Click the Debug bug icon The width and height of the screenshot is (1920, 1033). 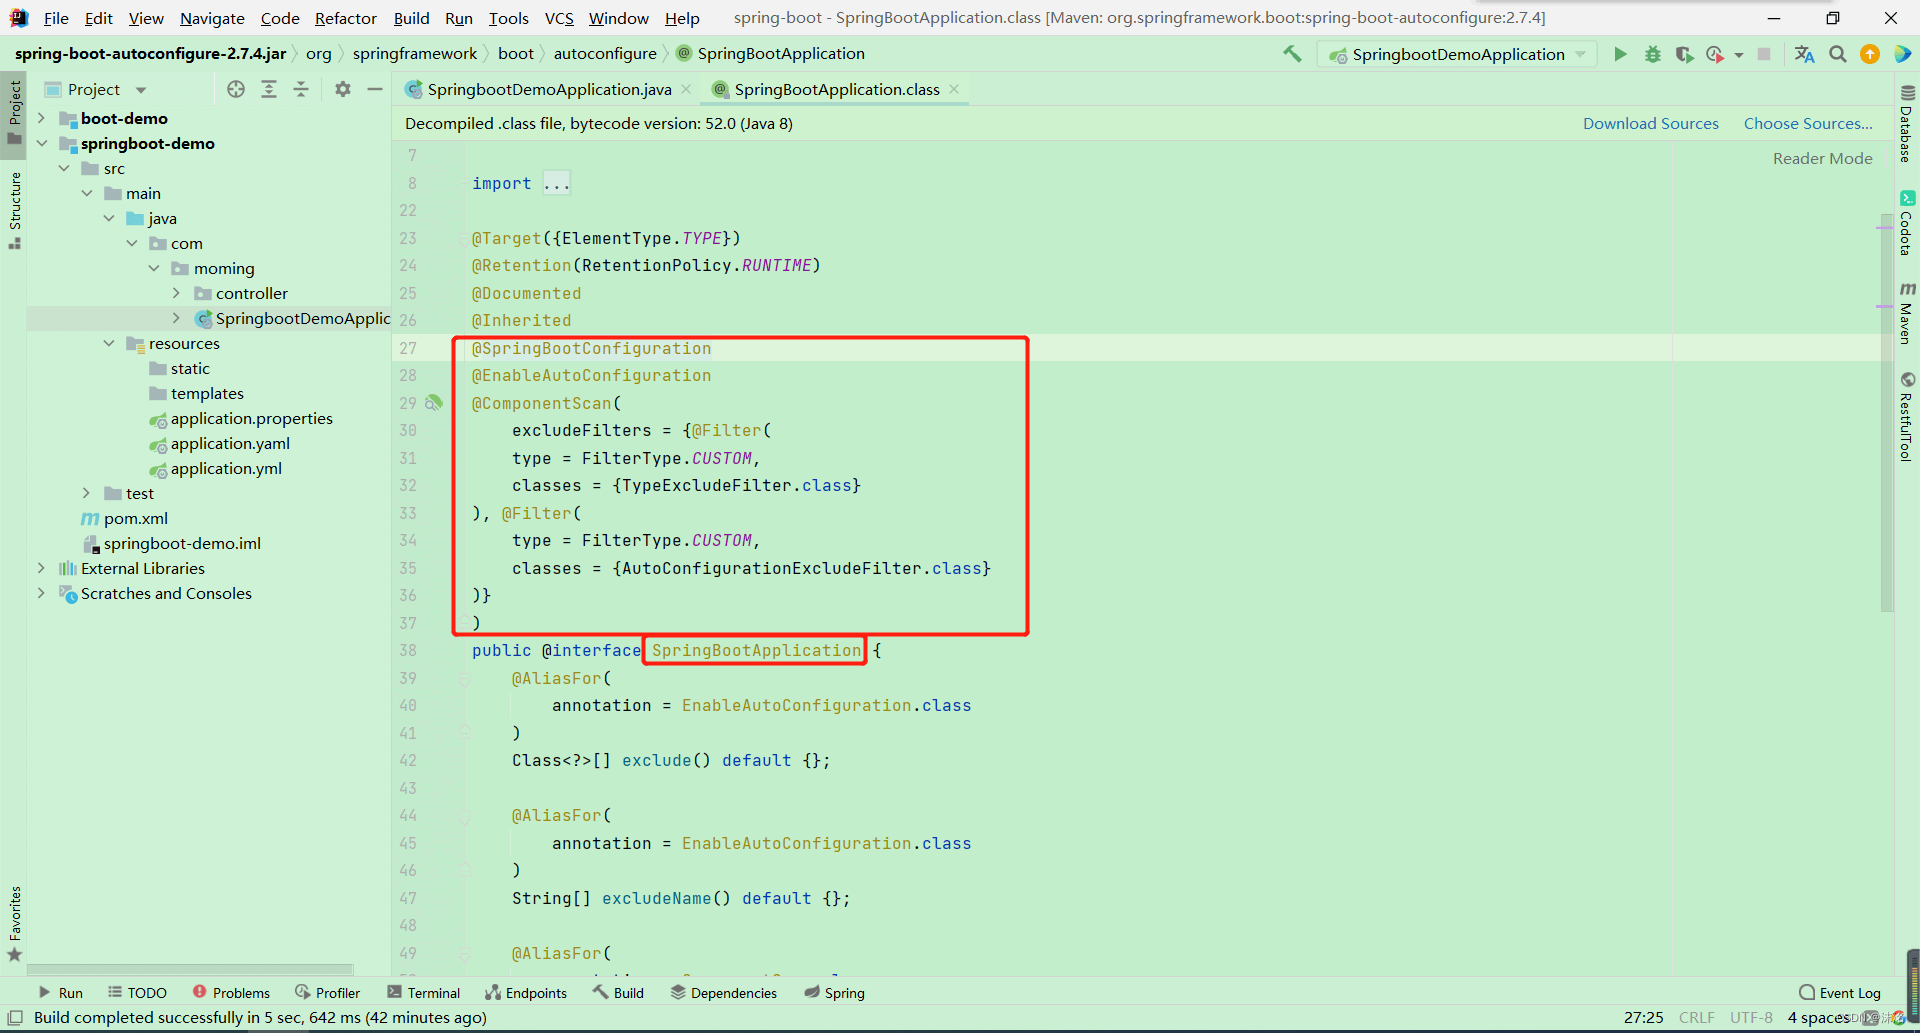click(1652, 54)
